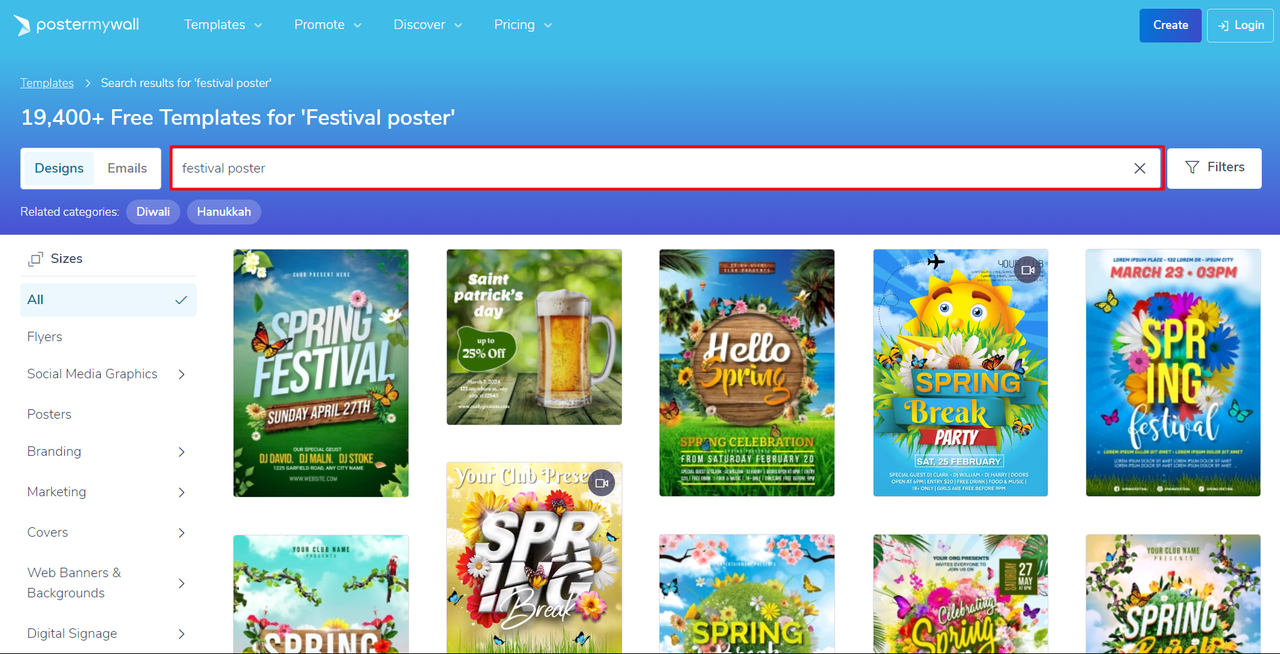Open the Hello Spring celebration poster
Image resolution: width=1280 pixels, height=654 pixels.
pyautogui.click(x=747, y=373)
